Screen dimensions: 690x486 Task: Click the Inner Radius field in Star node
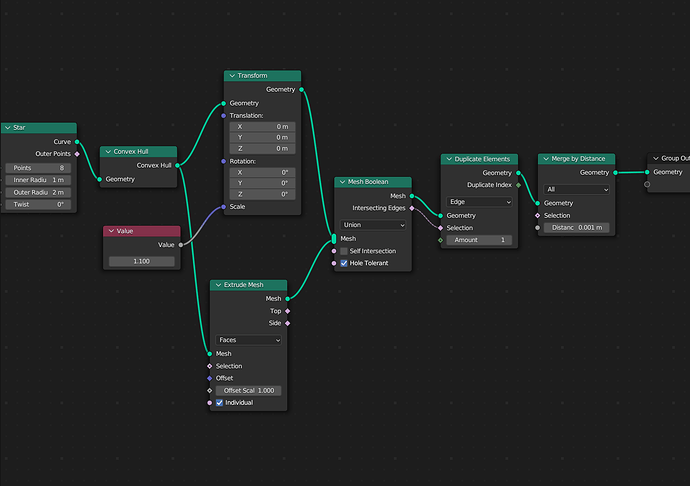point(38,180)
